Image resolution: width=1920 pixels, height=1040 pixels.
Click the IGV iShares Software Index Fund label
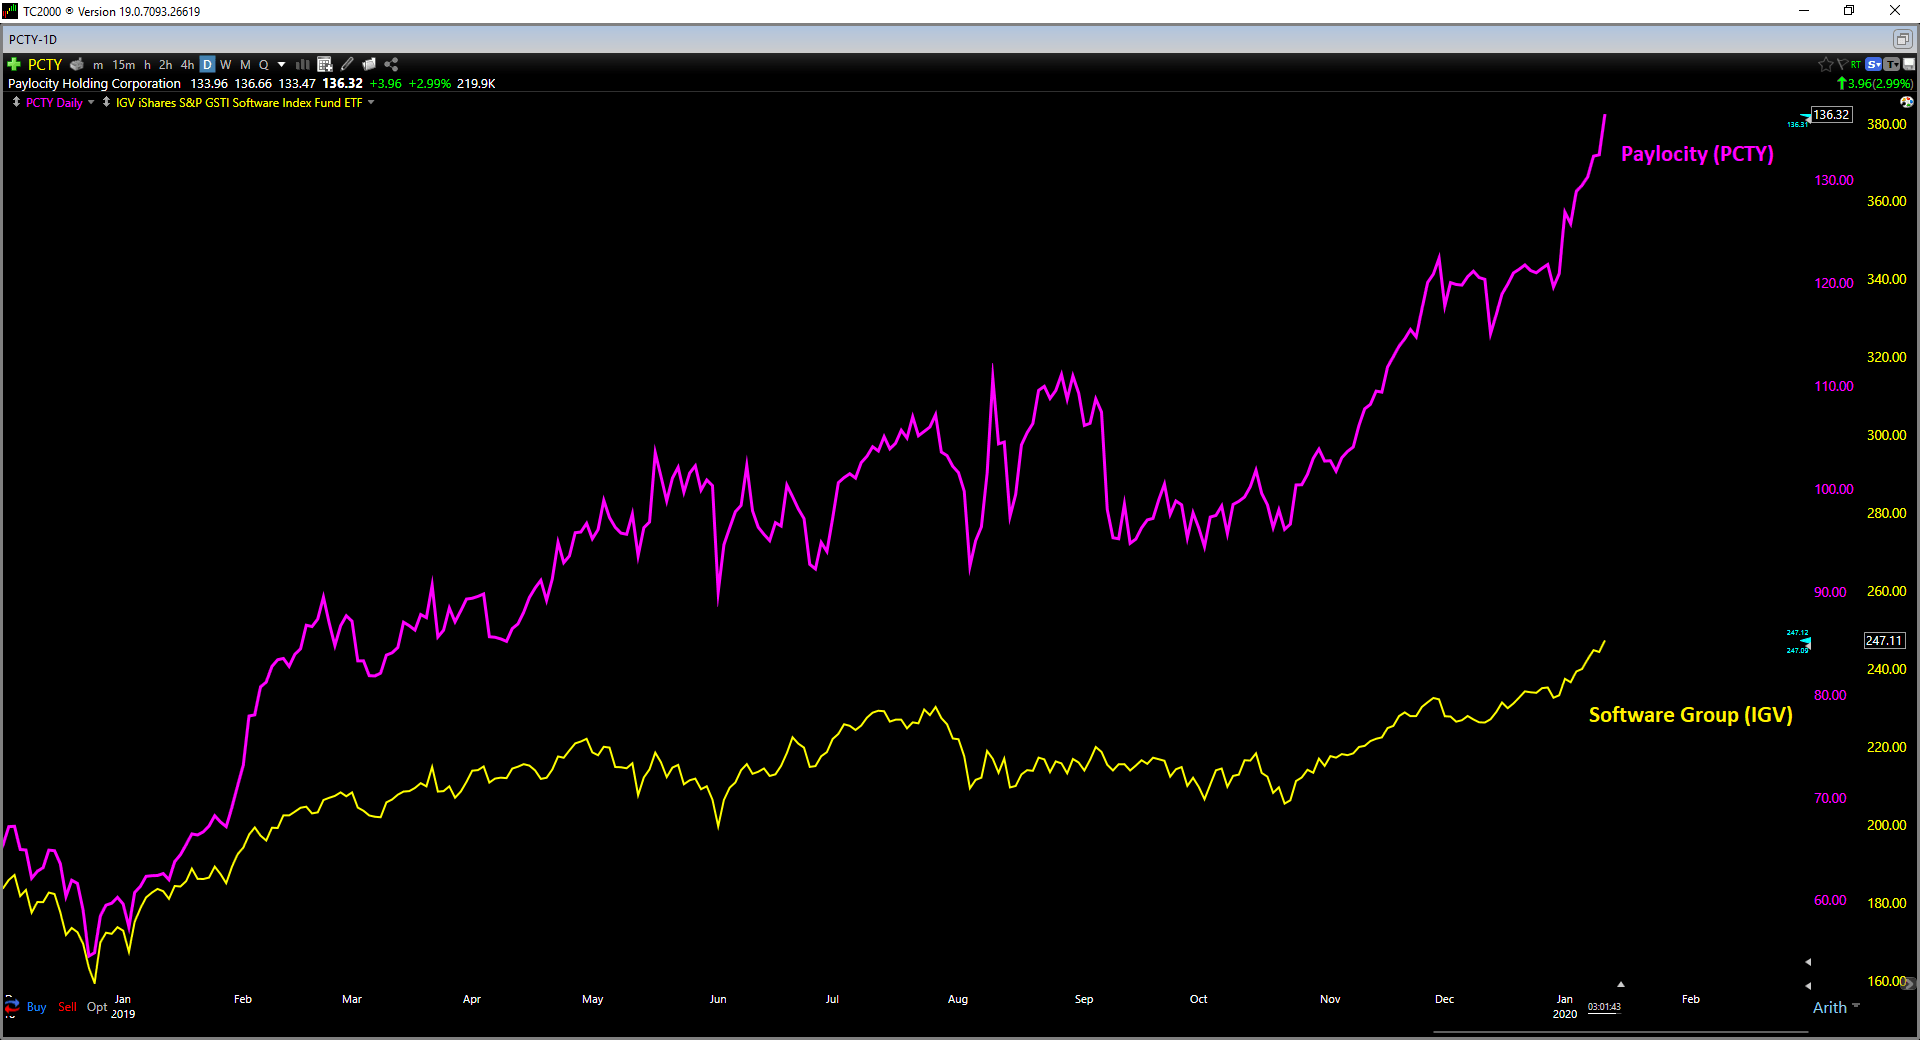pos(239,103)
